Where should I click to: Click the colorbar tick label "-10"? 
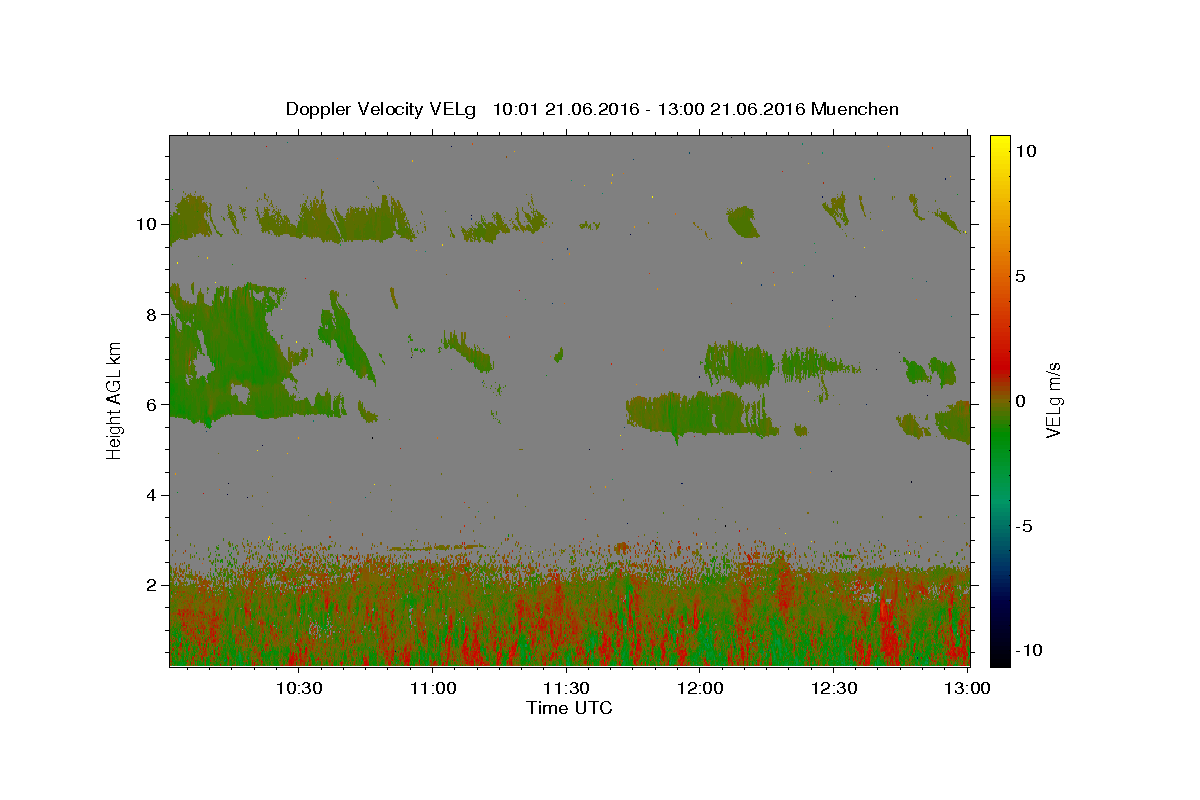[1031, 650]
